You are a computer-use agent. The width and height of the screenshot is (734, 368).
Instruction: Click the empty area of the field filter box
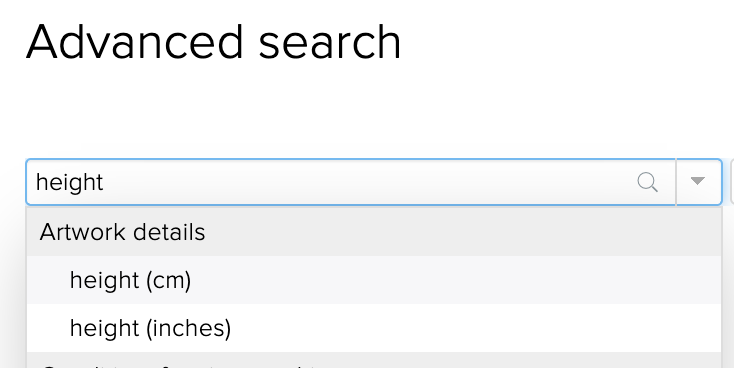(x=365, y=182)
